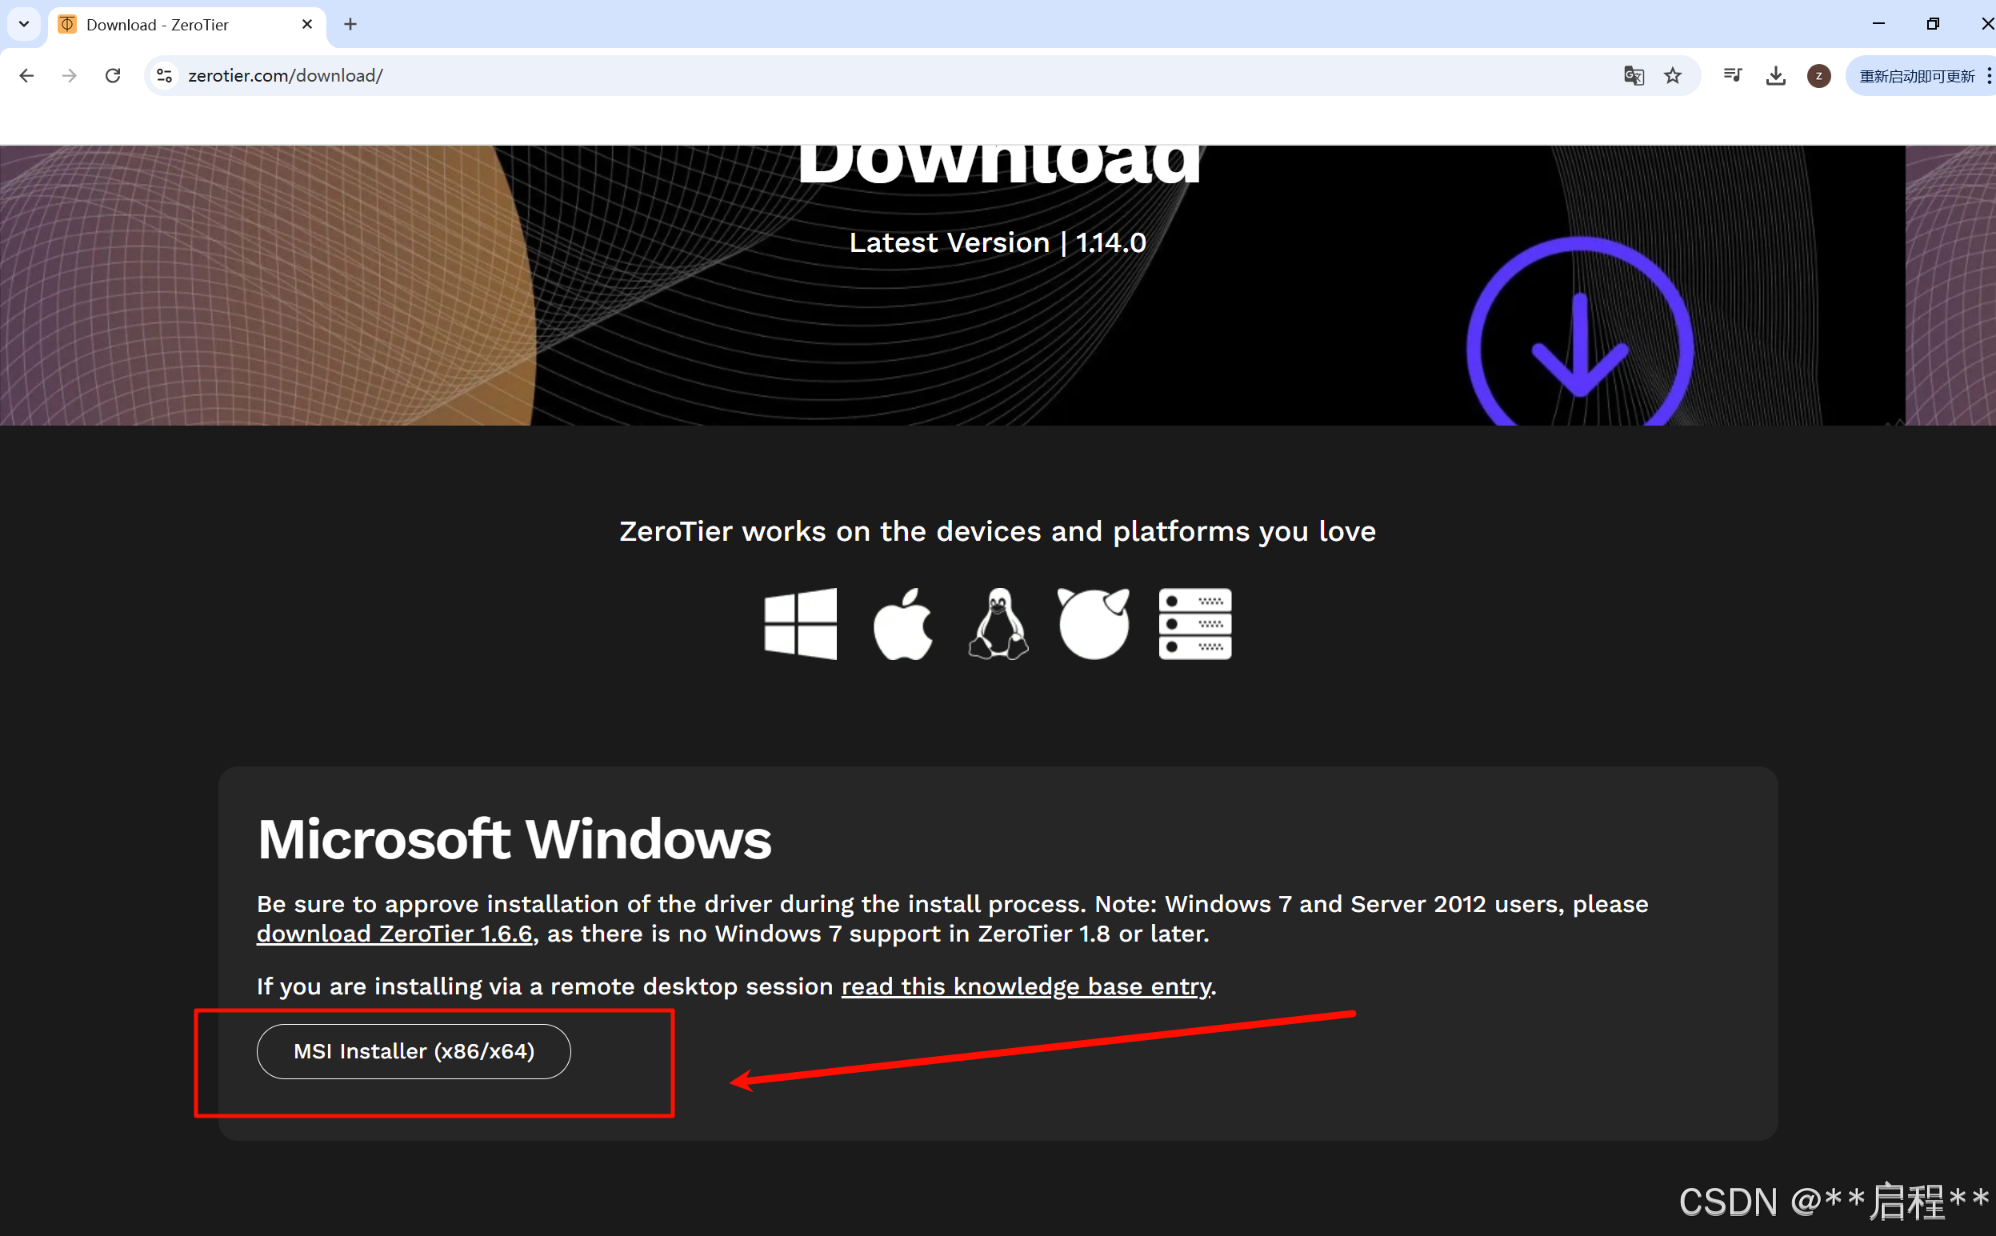Open the media control icon in toolbar
The height and width of the screenshot is (1236, 1996).
pos(1733,75)
